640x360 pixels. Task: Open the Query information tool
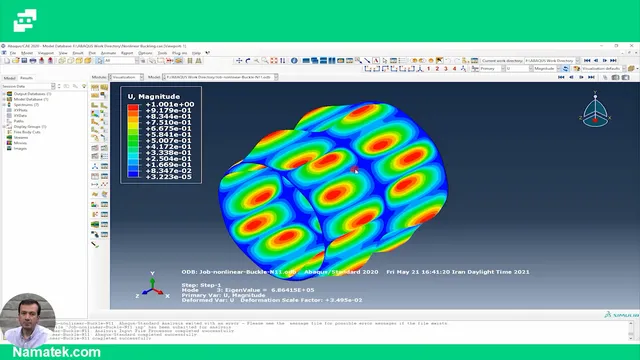(x=294, y=60)
